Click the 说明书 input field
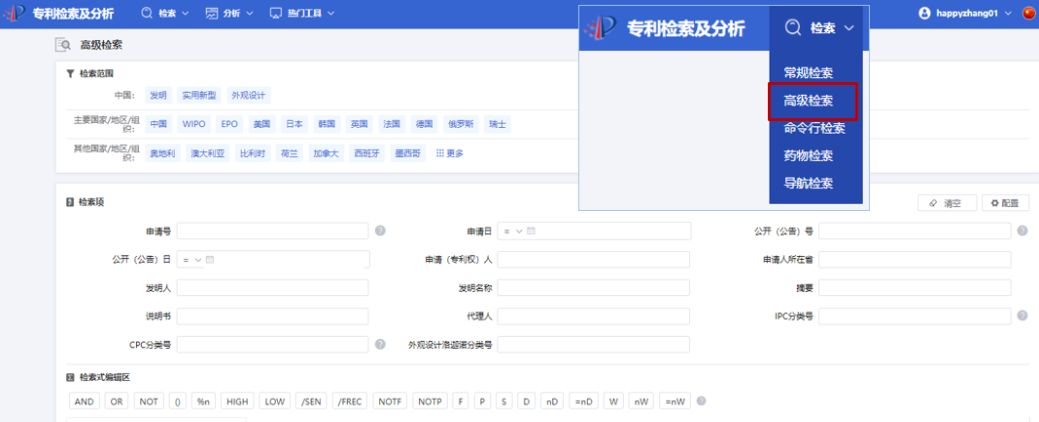Image resolution: width=1039 pixels, height=422 pixels. point(272,316)
